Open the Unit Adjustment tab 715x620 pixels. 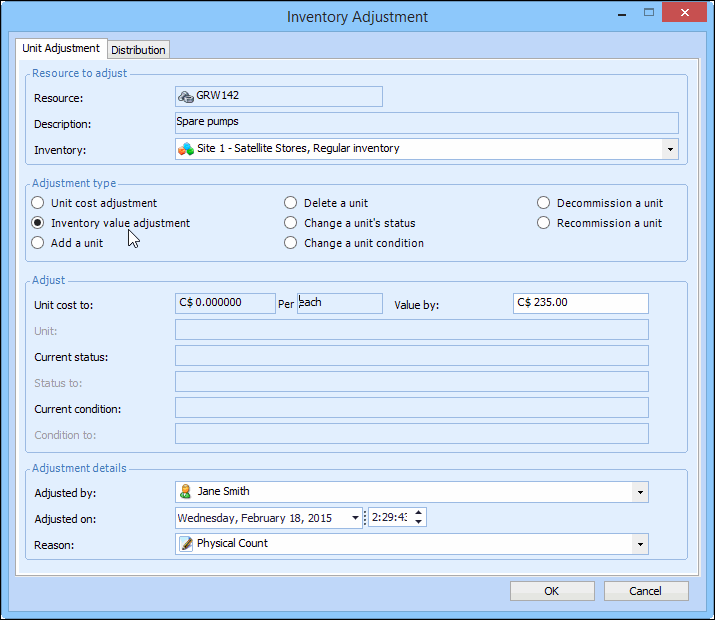(x=61, y=48)
